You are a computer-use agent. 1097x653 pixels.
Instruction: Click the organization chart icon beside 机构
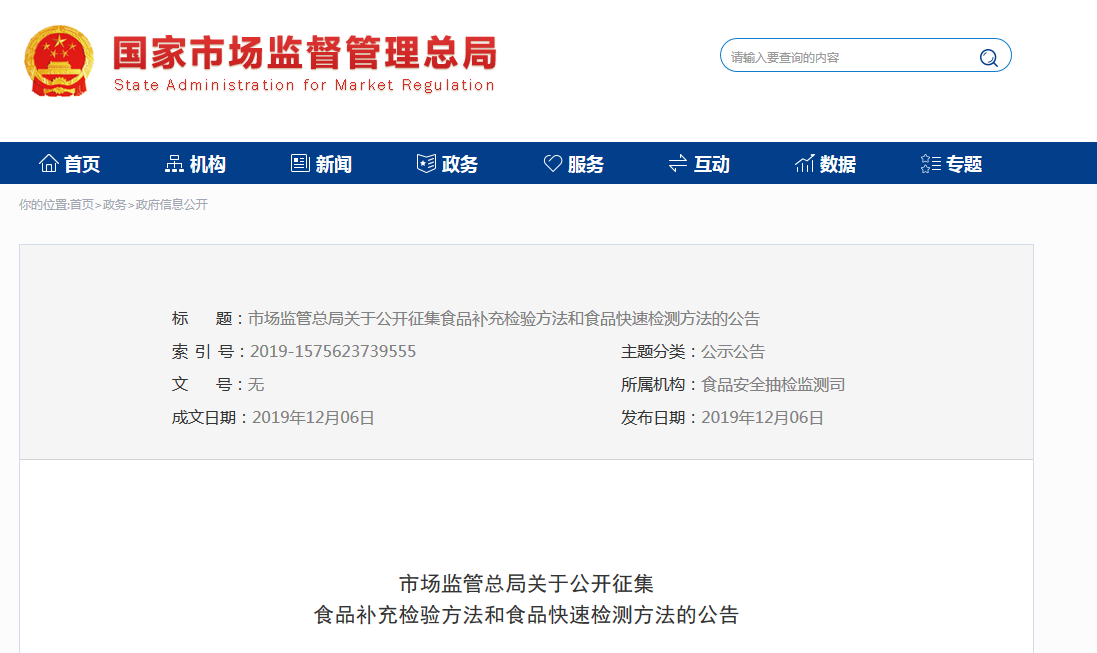pyautogui.click(x=174, y=163)
